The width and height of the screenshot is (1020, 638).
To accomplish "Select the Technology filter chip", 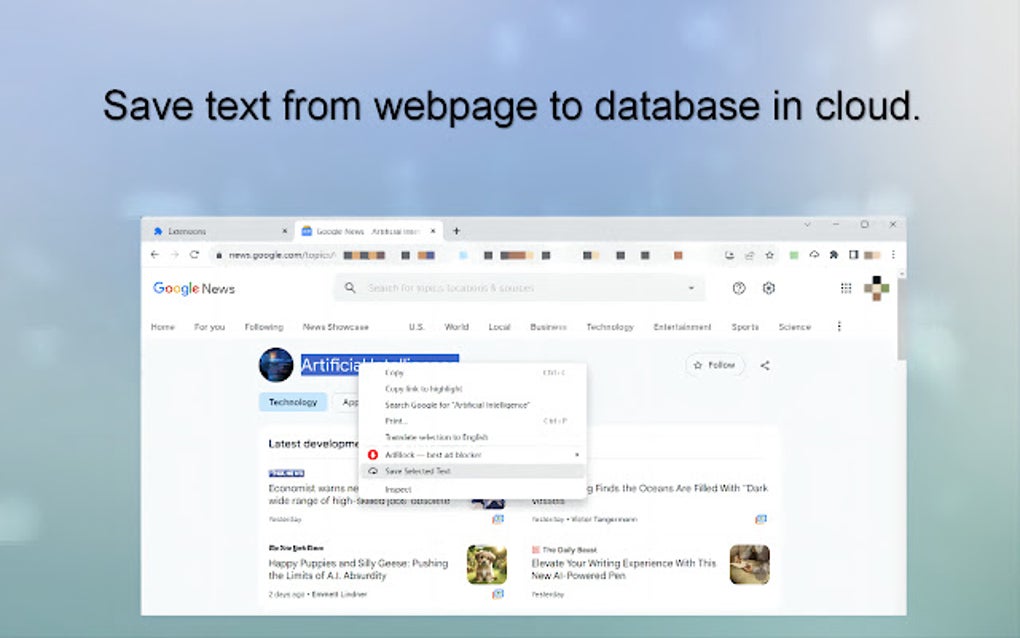I will point(293,402).
